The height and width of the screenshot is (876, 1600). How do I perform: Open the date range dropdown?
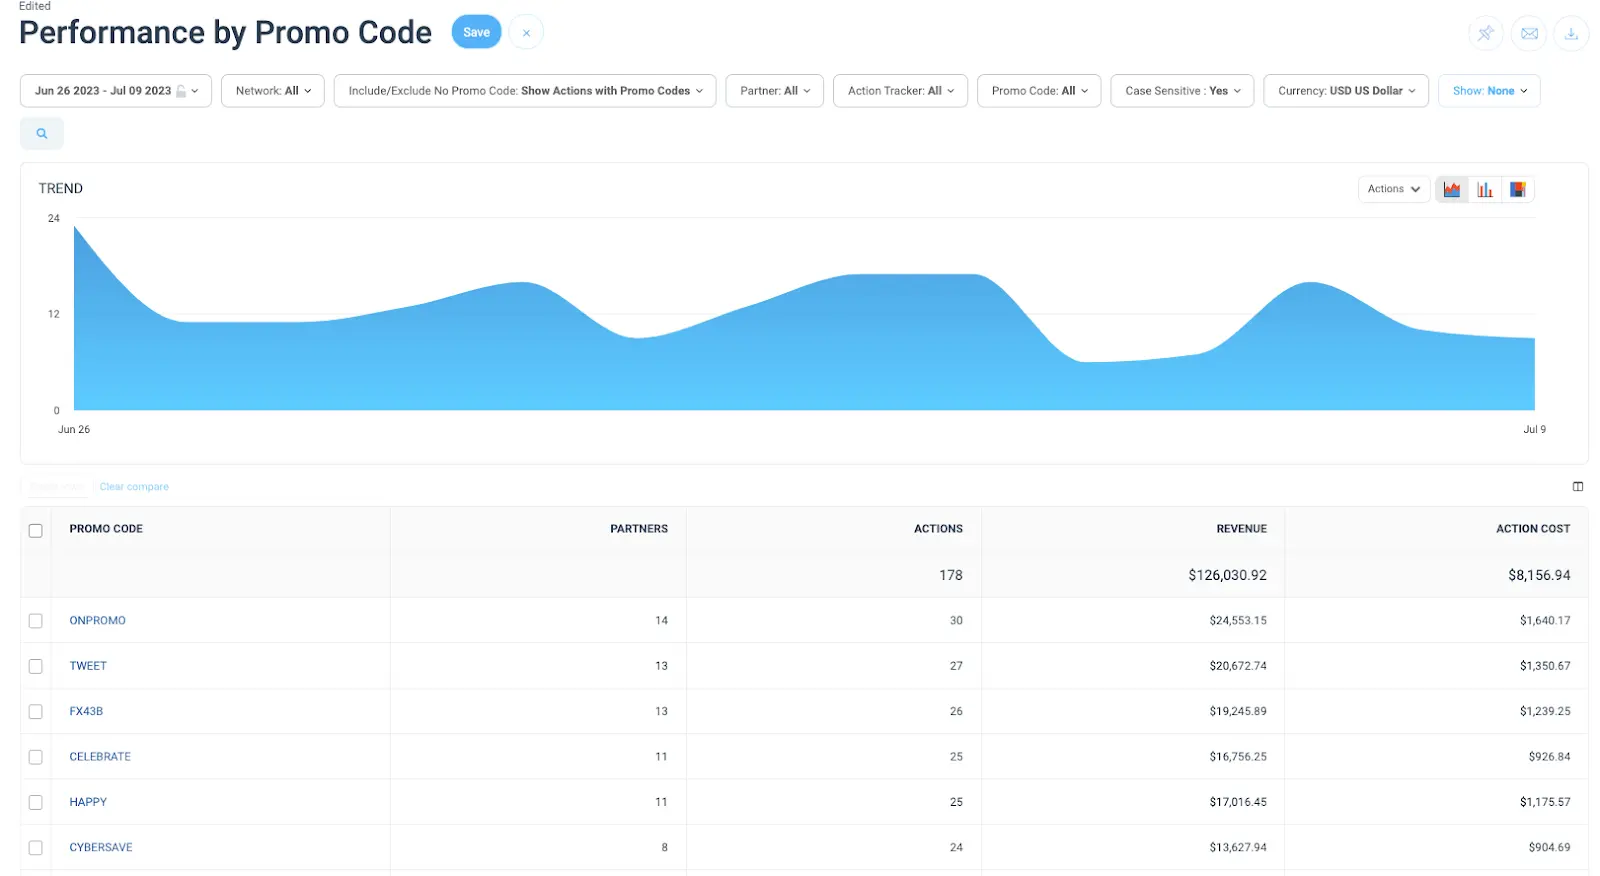(116, 91)
